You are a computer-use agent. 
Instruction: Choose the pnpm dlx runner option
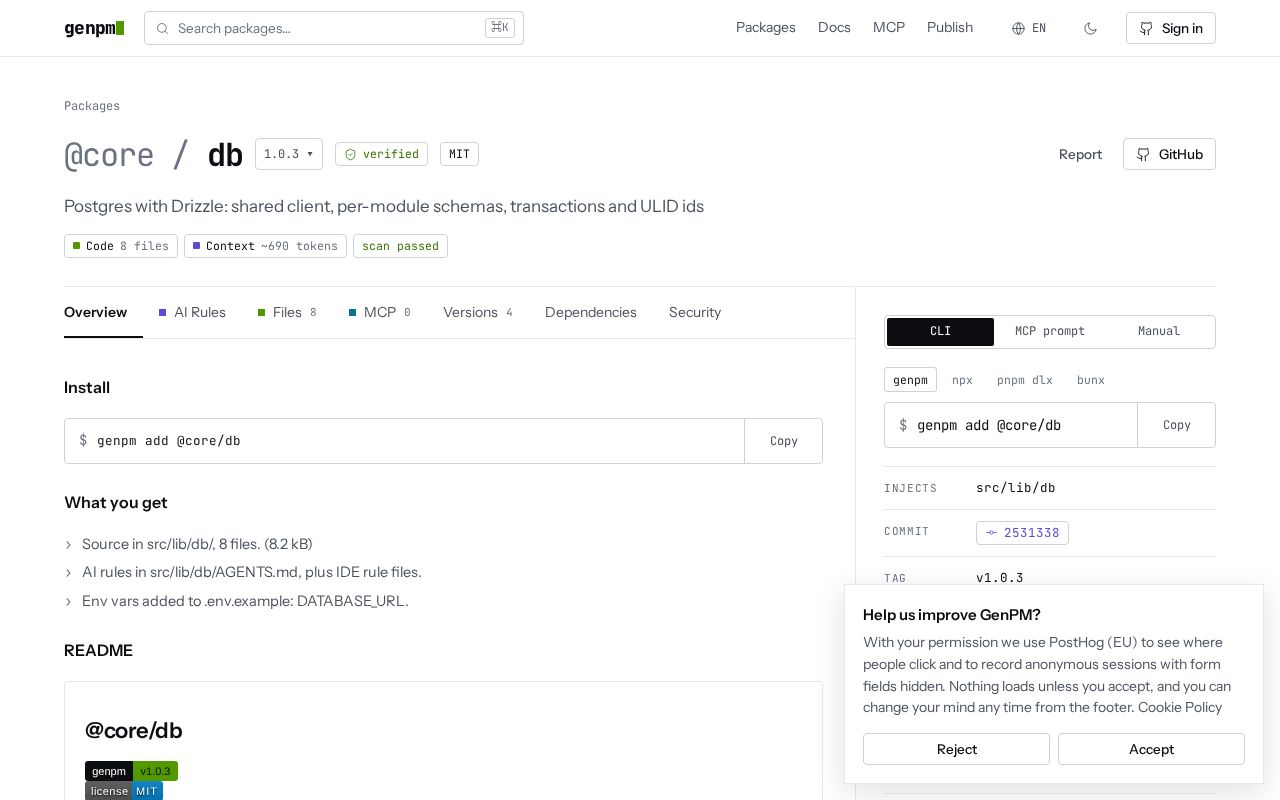1025,380
